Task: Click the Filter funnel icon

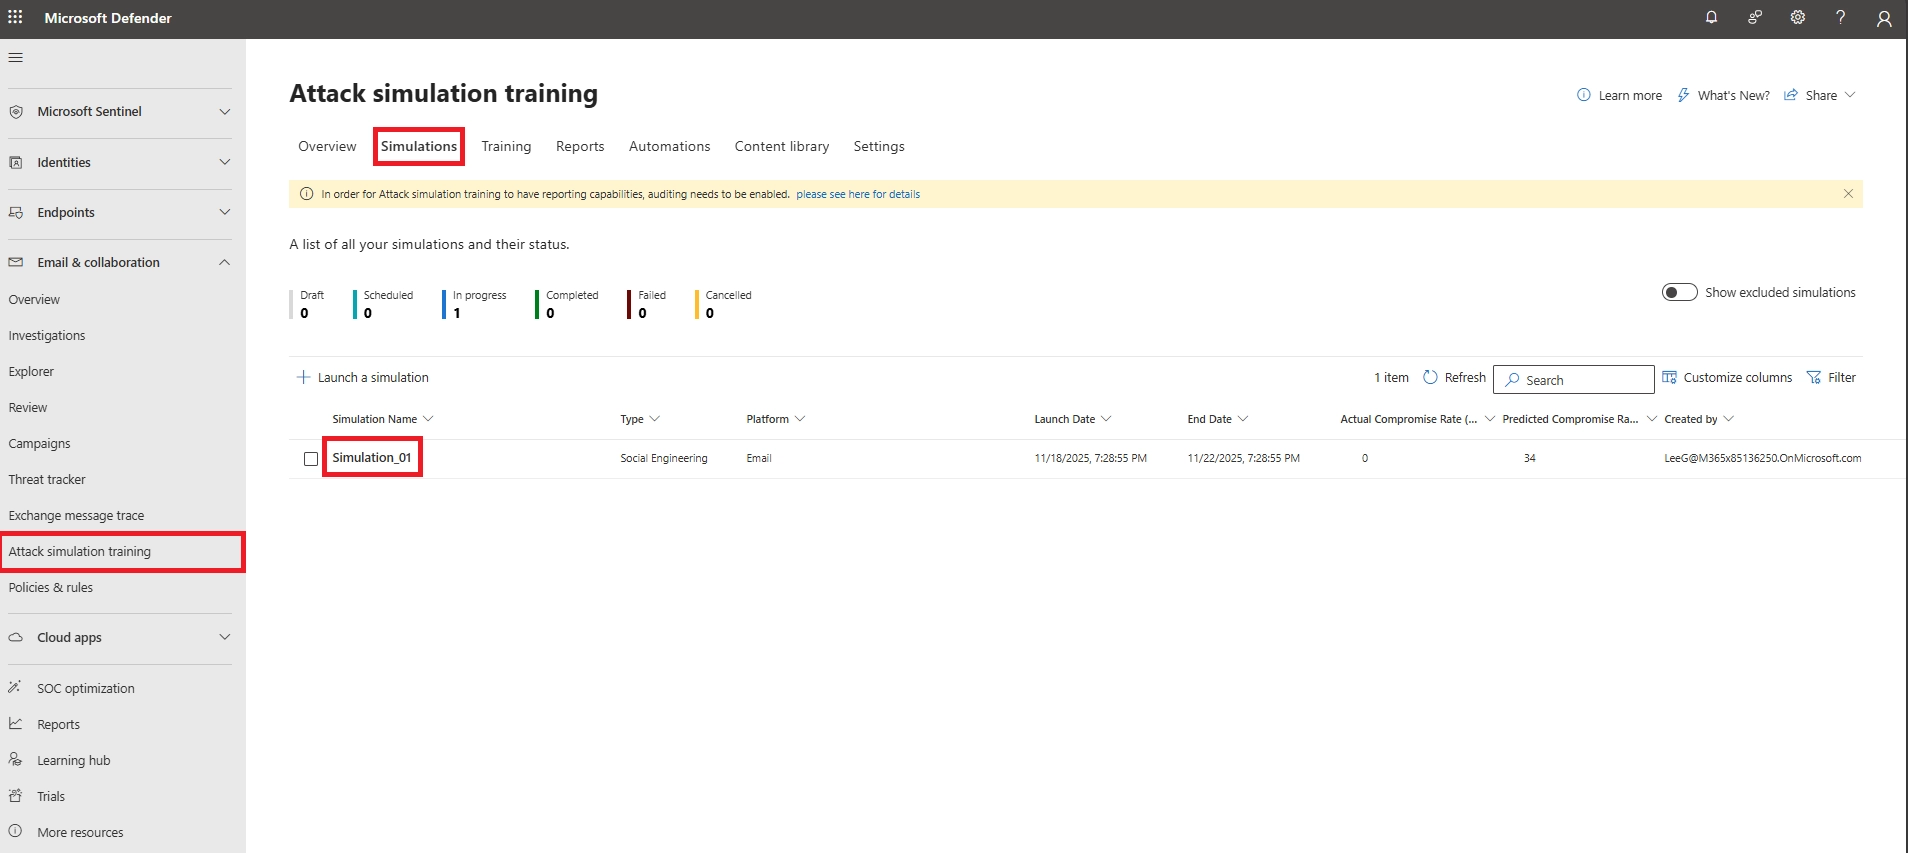Action: 1814,377
